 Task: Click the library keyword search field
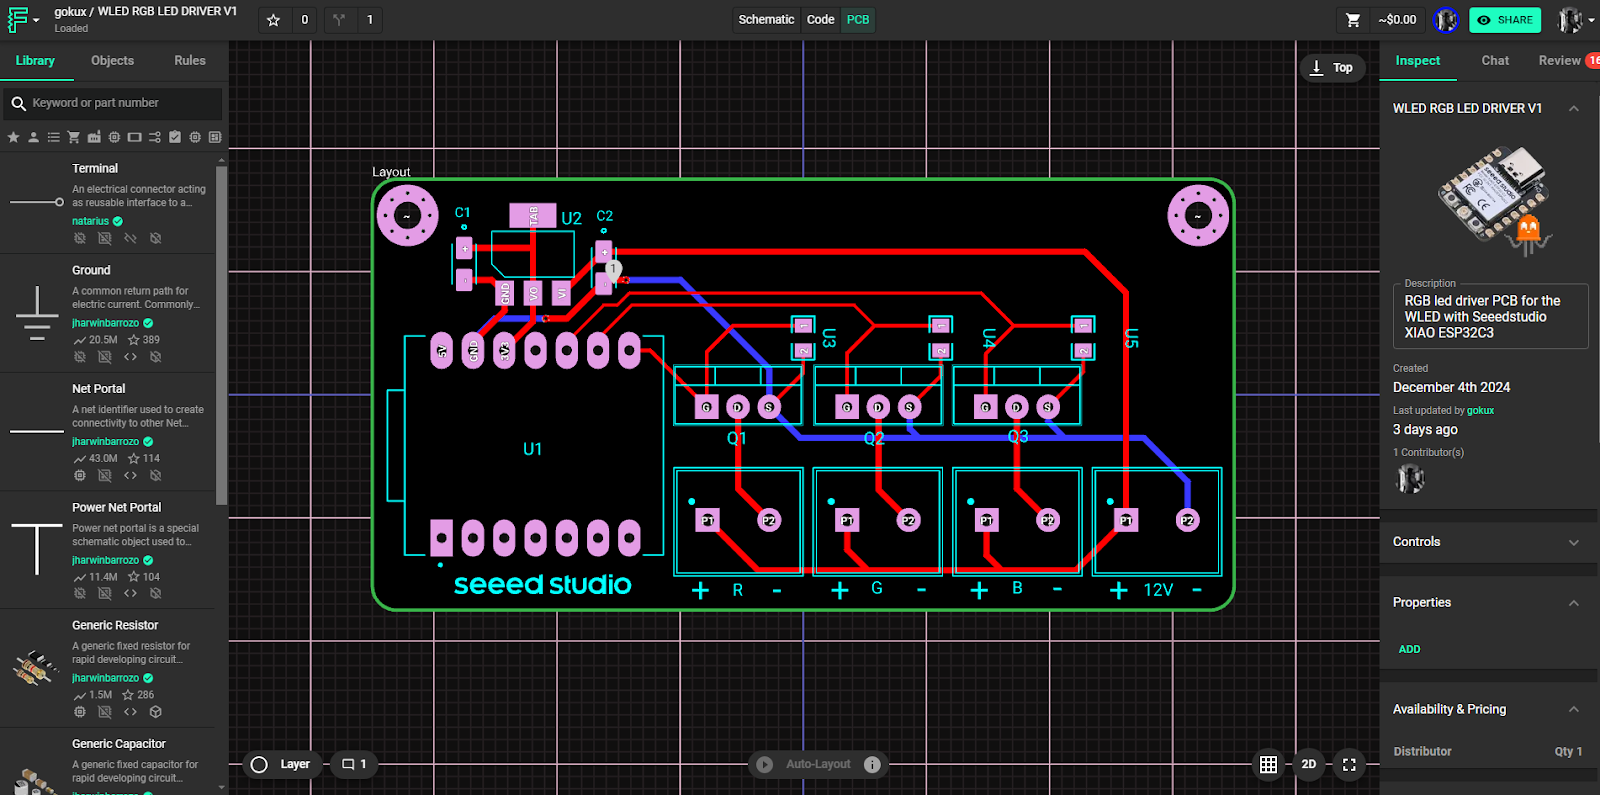pos(112,103)
